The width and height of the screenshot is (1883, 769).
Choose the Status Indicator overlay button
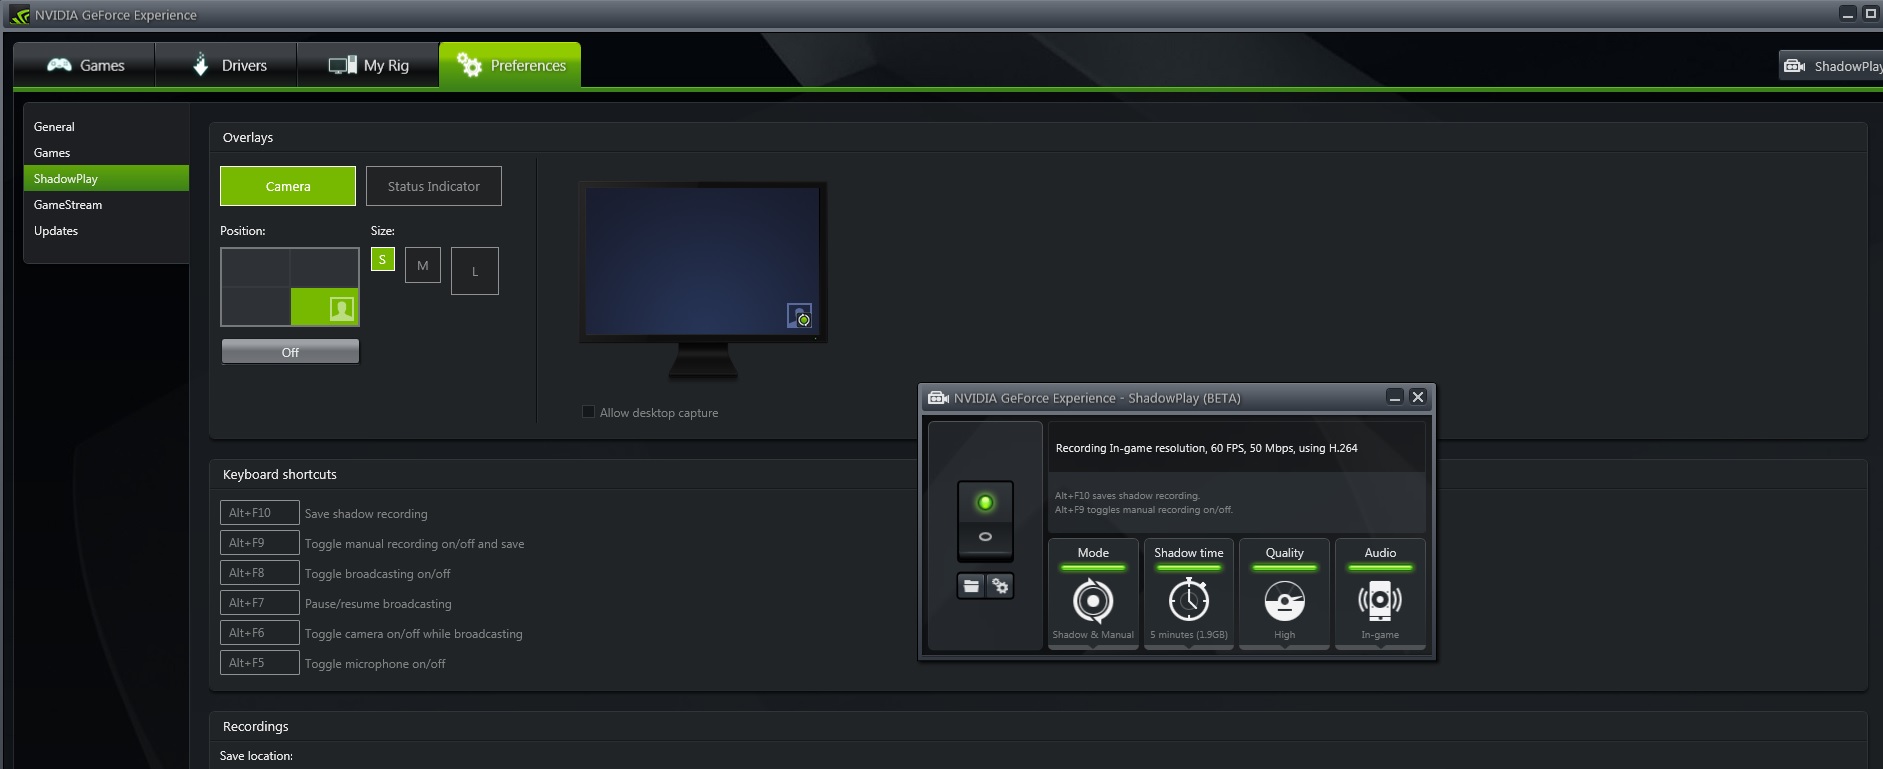[x=434, y=186]
